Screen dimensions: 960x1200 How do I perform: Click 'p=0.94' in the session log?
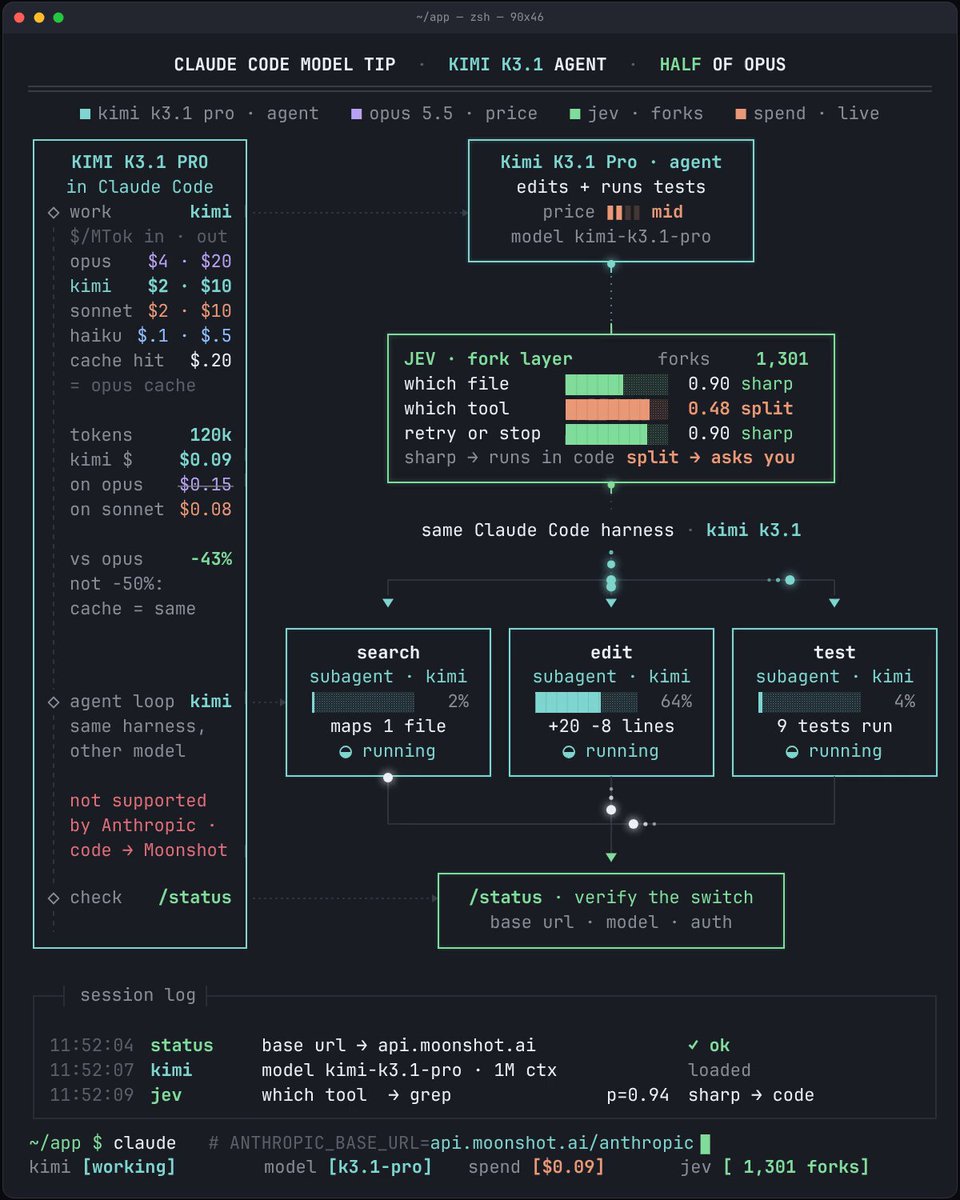(638, 1095)
